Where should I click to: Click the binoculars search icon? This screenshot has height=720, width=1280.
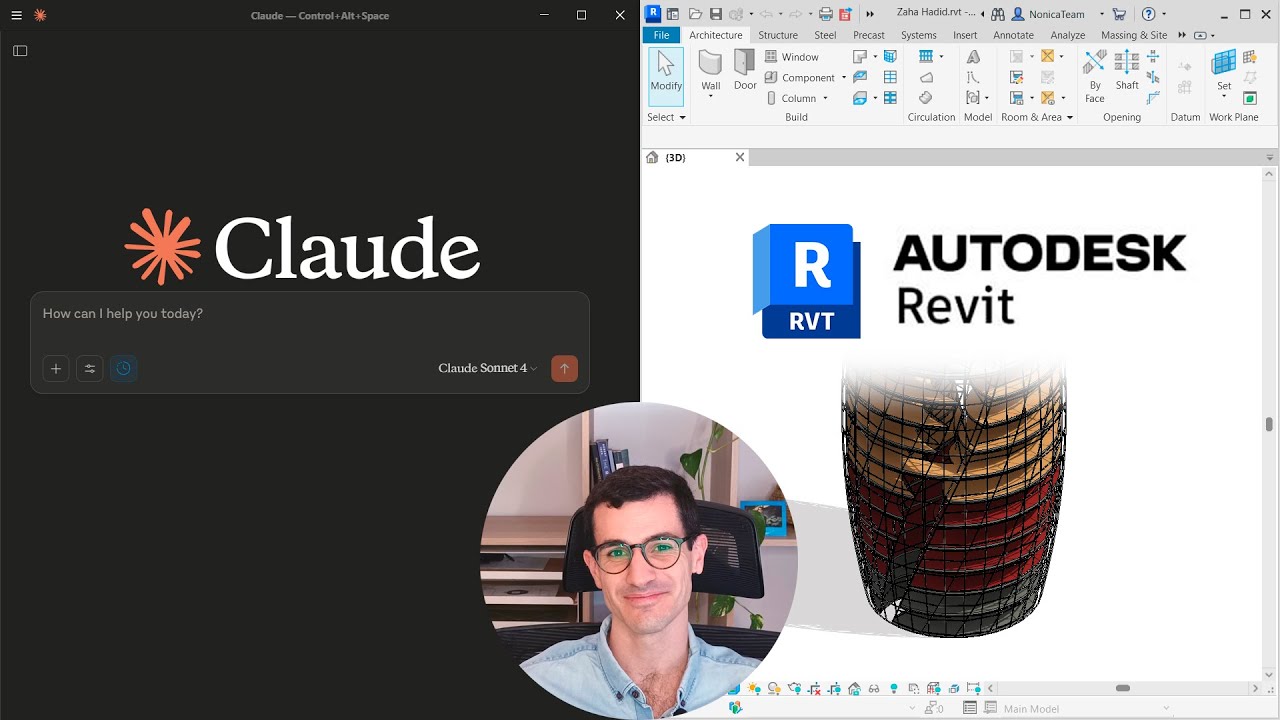[997, 14]
